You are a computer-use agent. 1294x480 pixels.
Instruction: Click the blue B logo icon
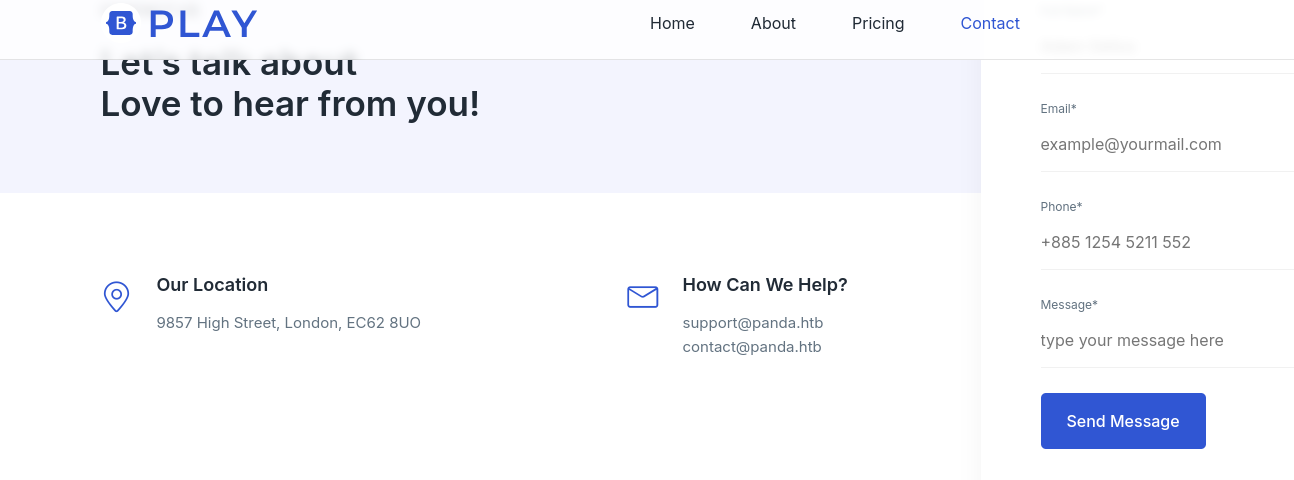121,23
